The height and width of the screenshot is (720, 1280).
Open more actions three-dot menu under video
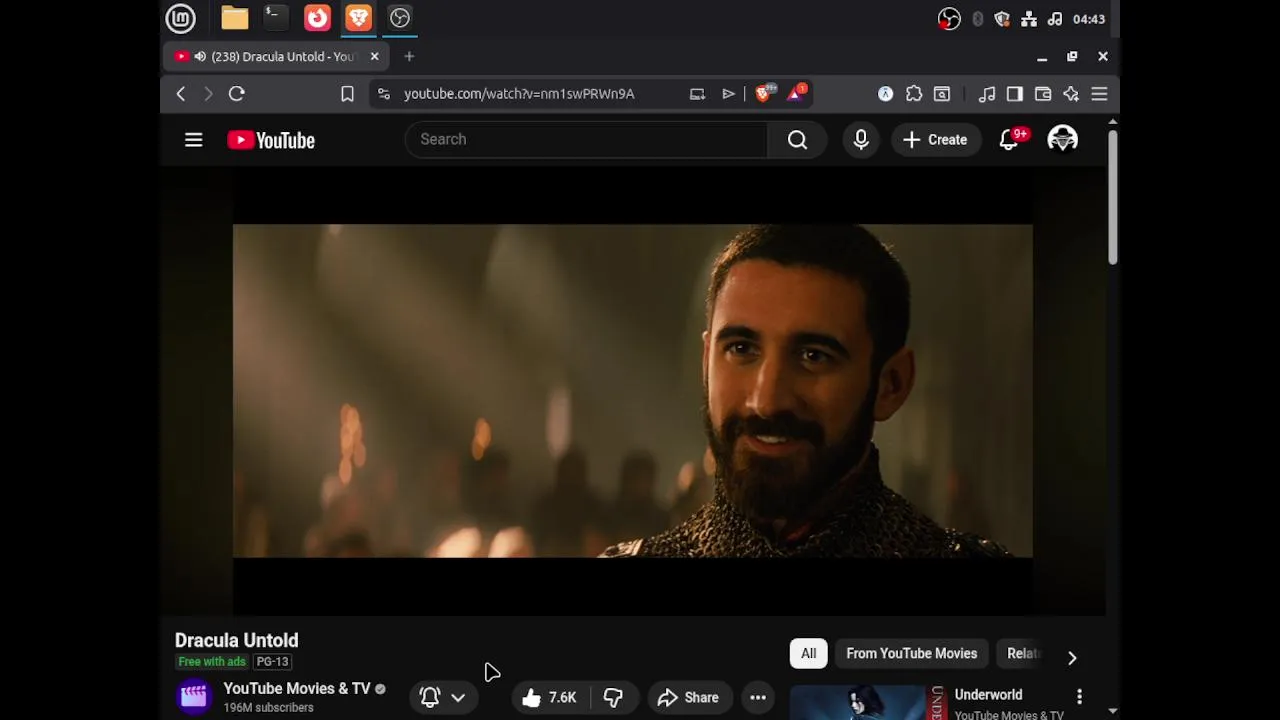pyautogui.click(x=758, y=697)
